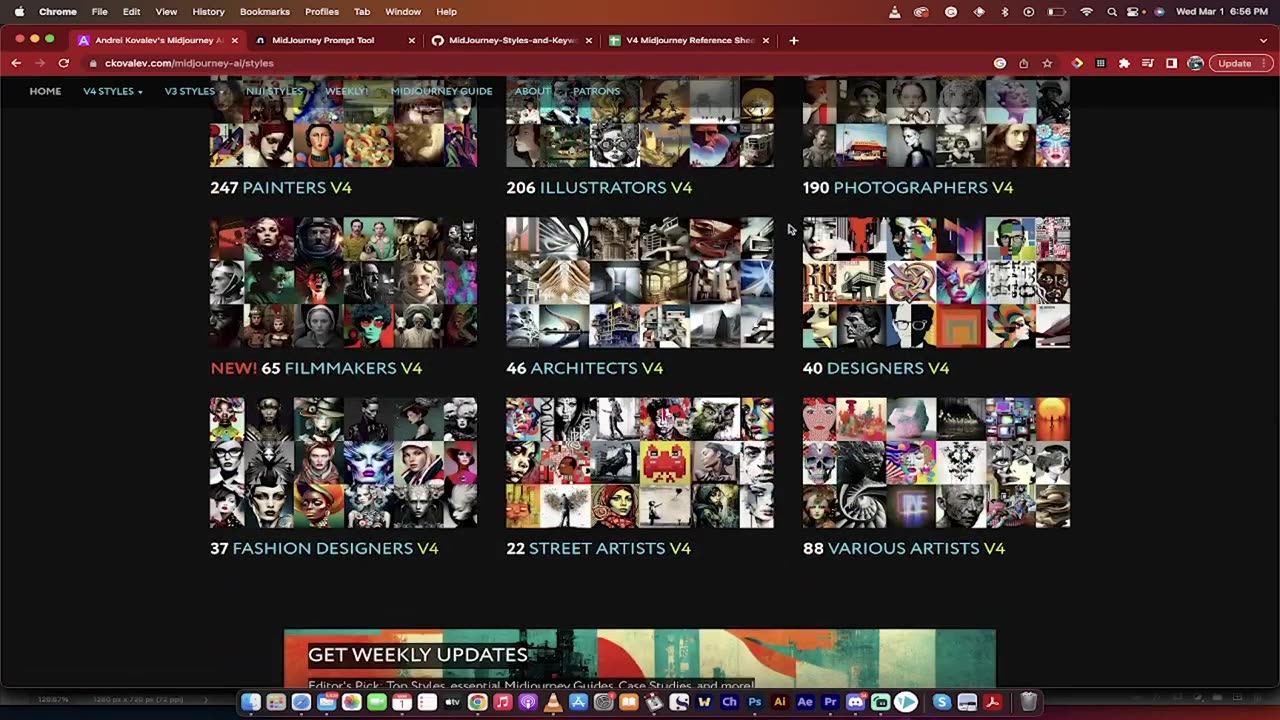Click the colorful diamond extension icon

tap(1077, 63)
